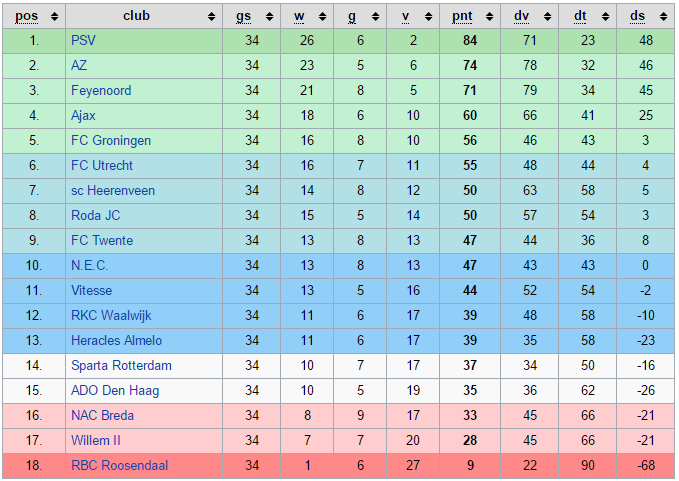679x481 pixels.
Task: Click the sort arrows in club header
Action: (x=211, y=16)
